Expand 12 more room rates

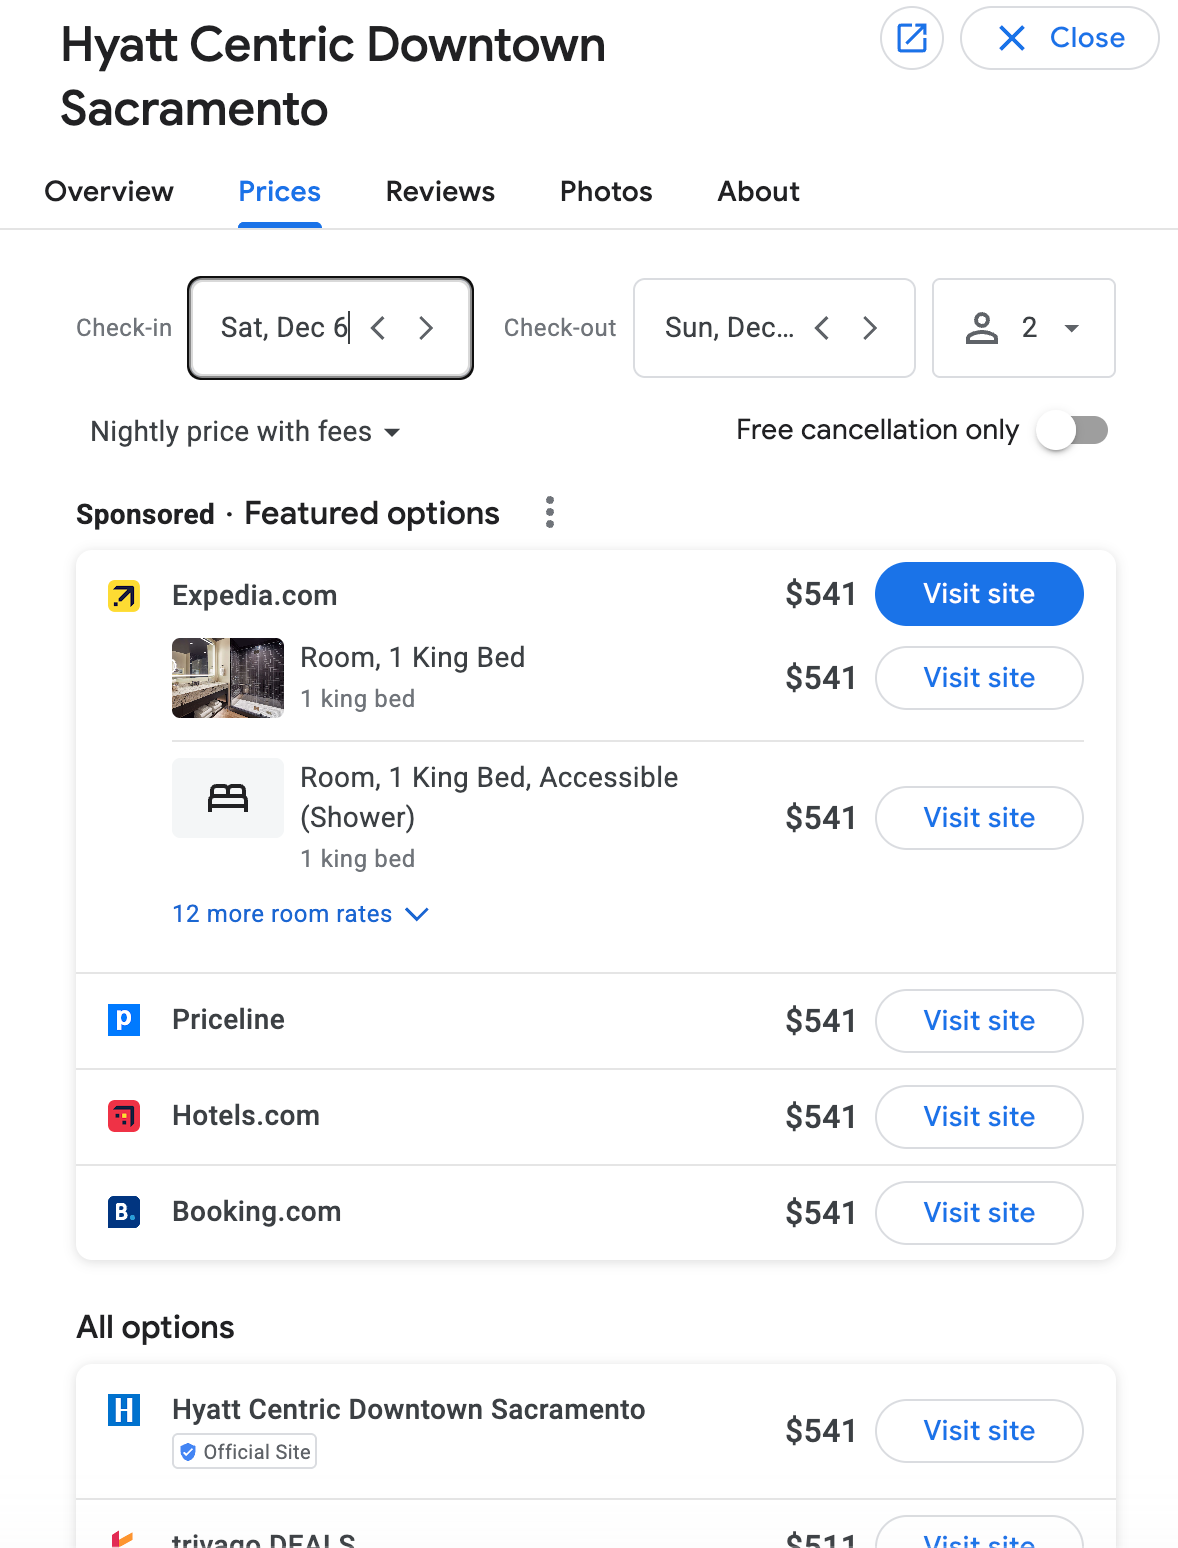[300, 914]
